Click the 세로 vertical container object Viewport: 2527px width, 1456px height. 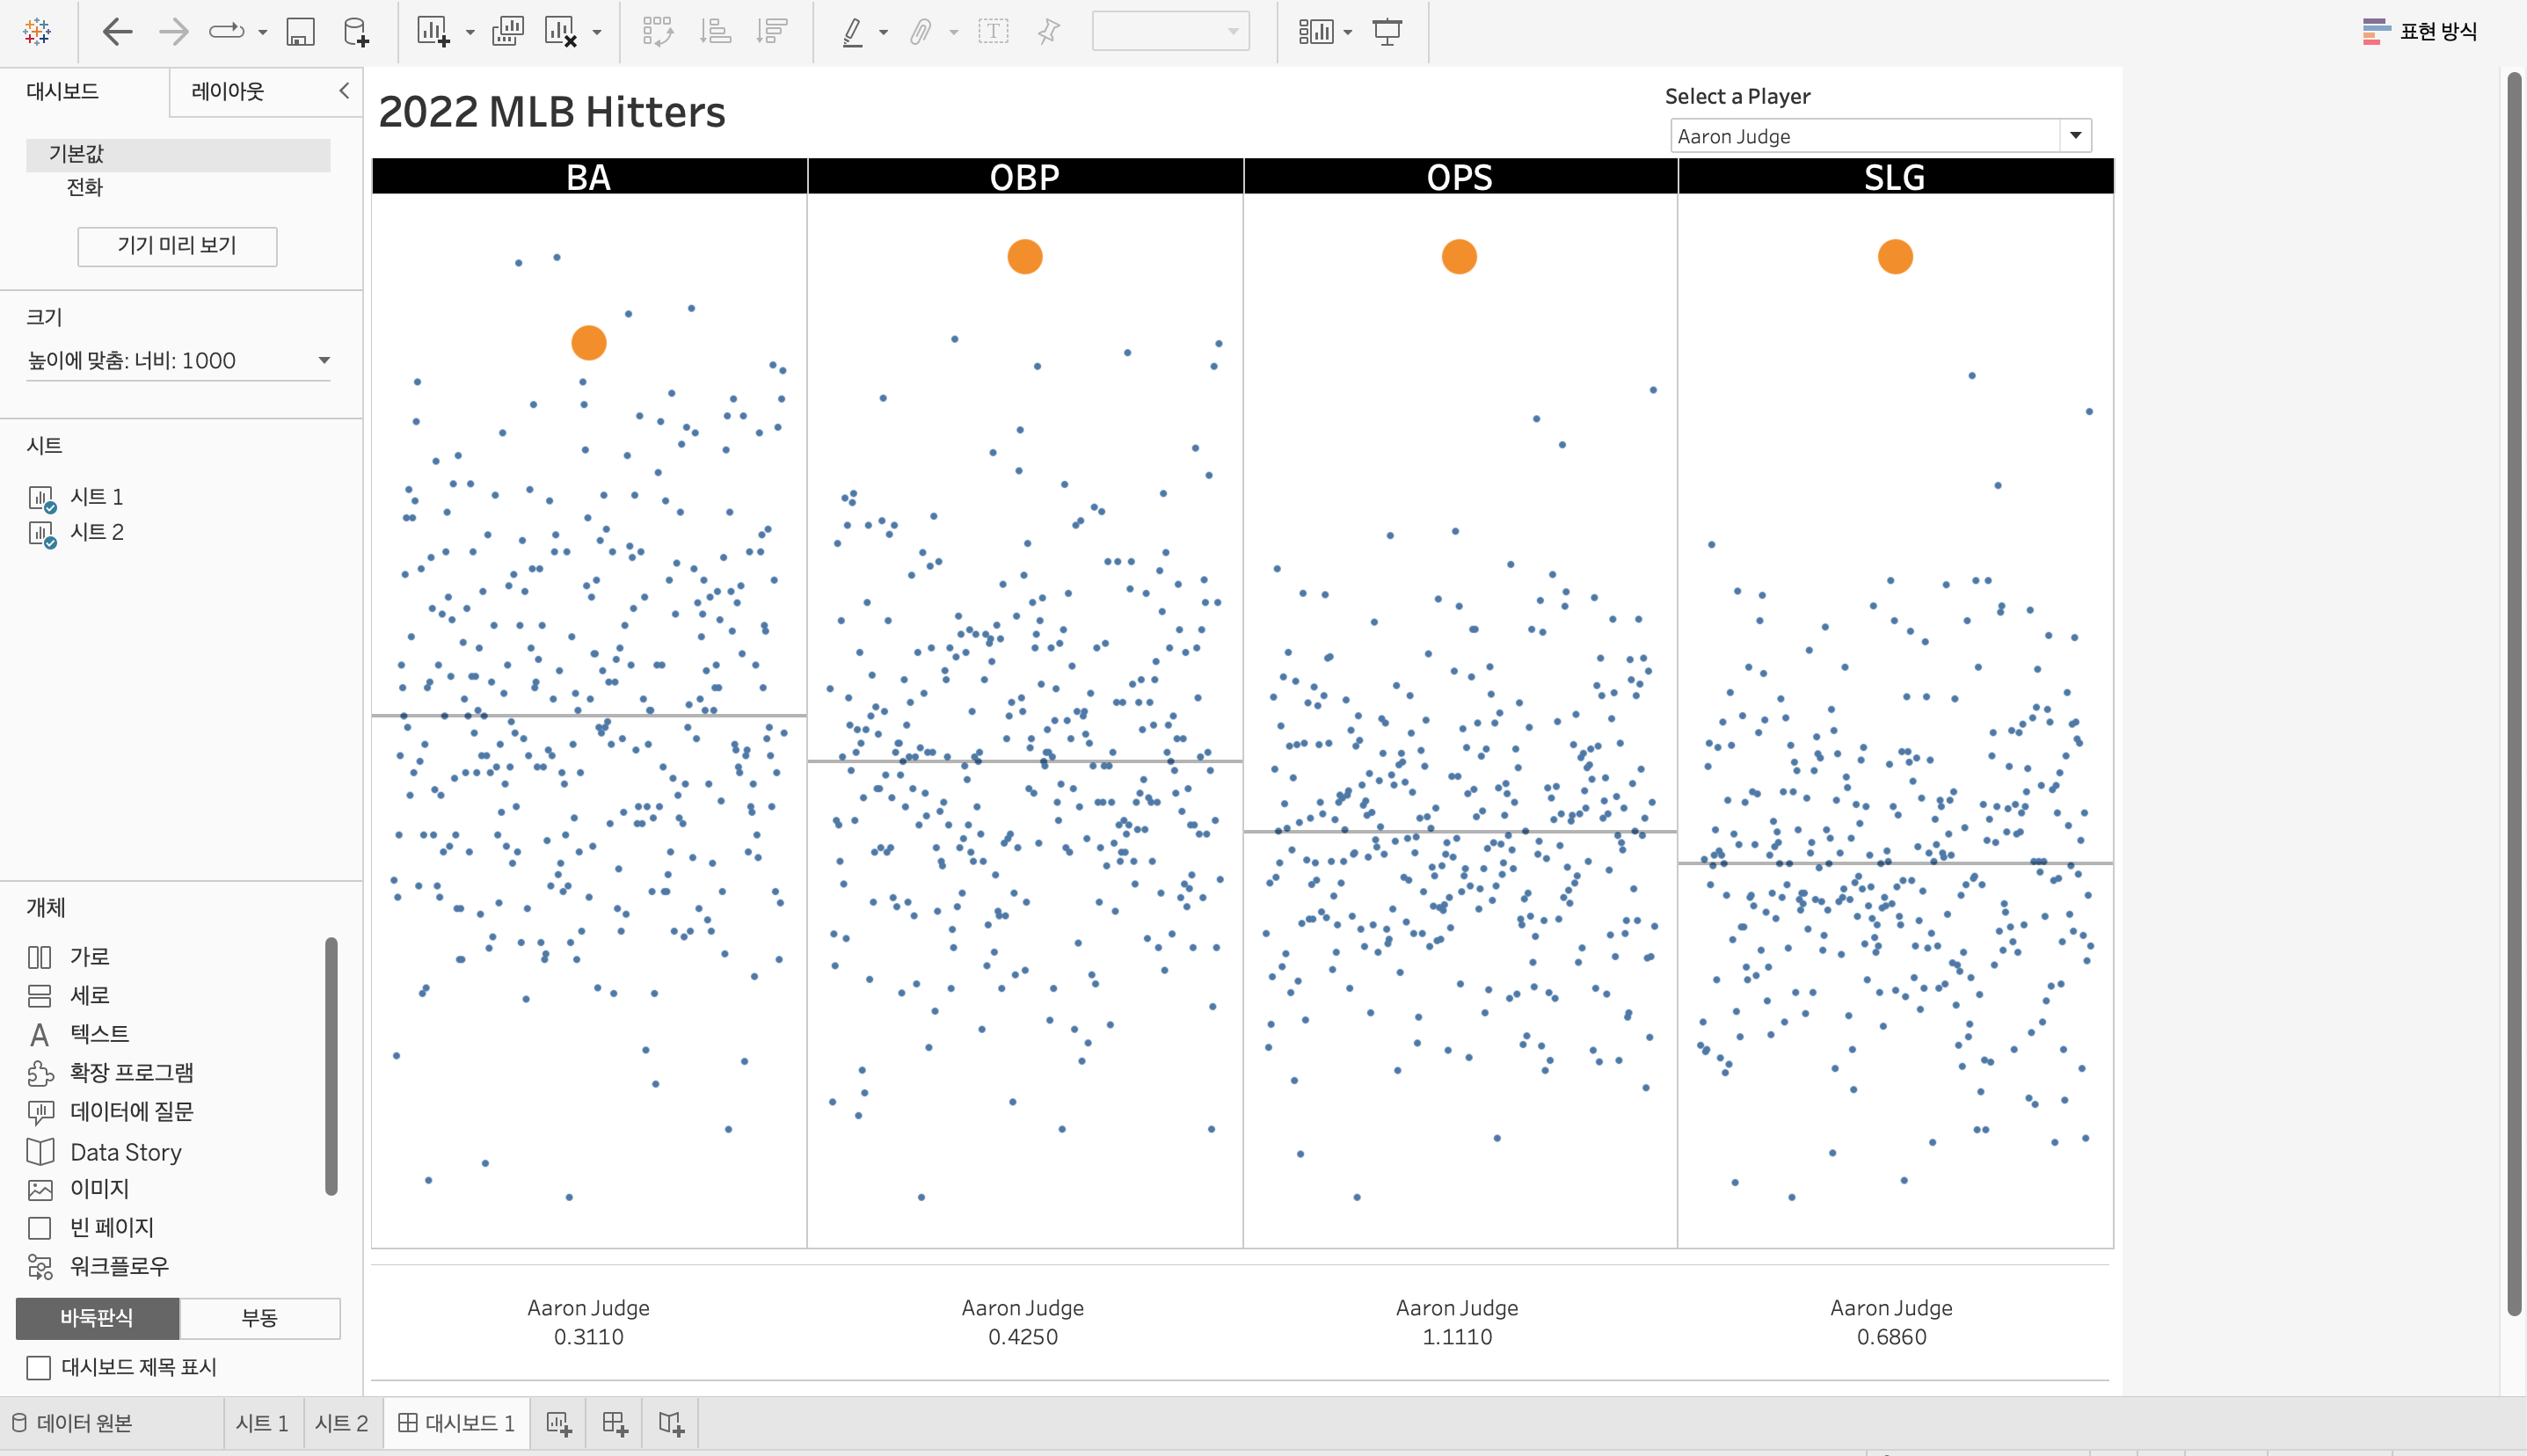pos(69,995)
